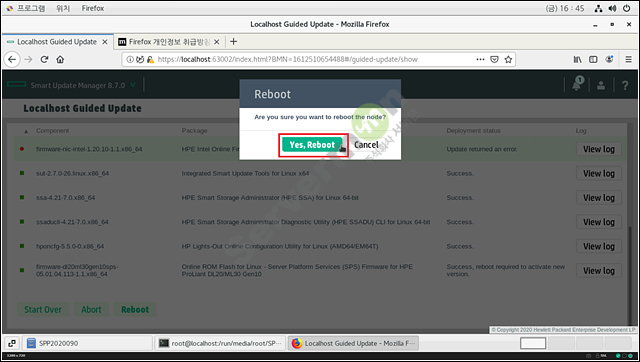Select the first workspace in the switcher
The image size is (640, 362).
533,343
